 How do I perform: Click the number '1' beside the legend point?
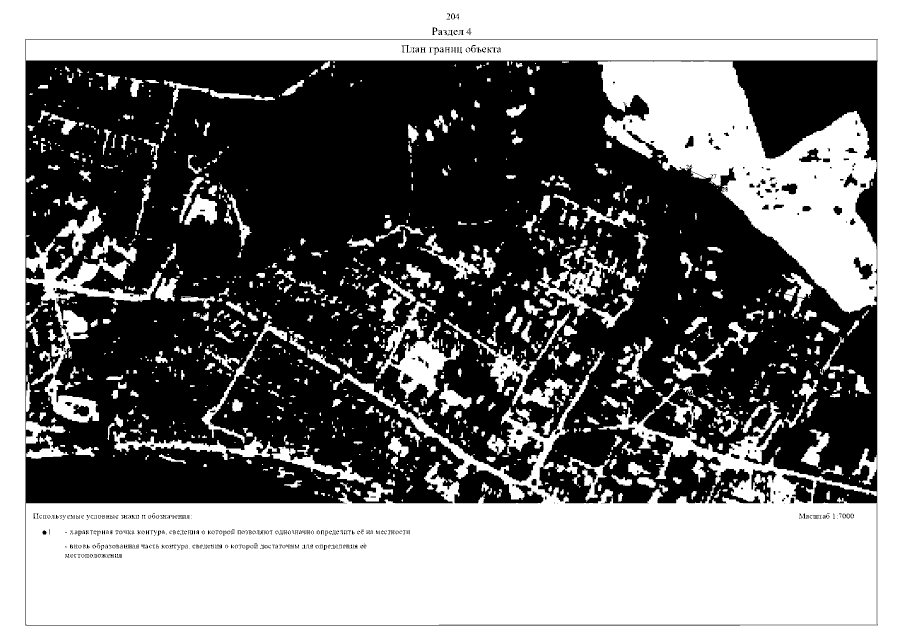[x=50, y=532]
